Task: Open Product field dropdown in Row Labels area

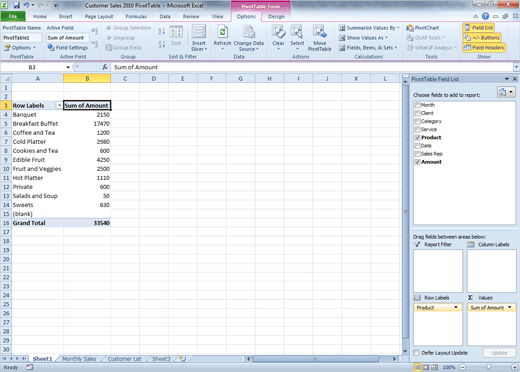Action: (x=456, y=307)
